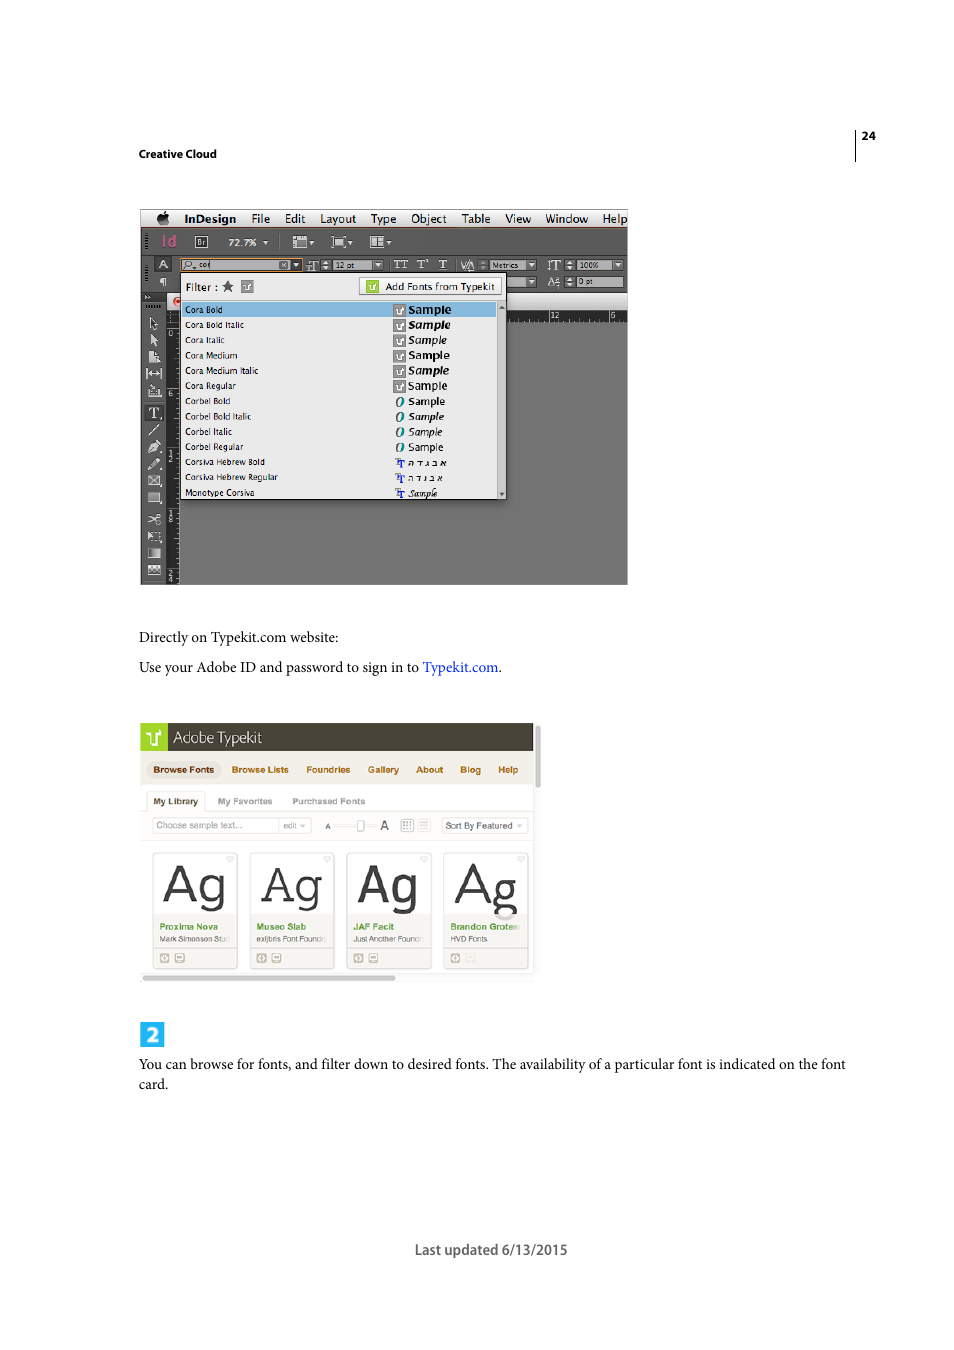The height and width of the screenshot is (1350, 954).
Task: Select the Pen tool
Action: point(154,447)
